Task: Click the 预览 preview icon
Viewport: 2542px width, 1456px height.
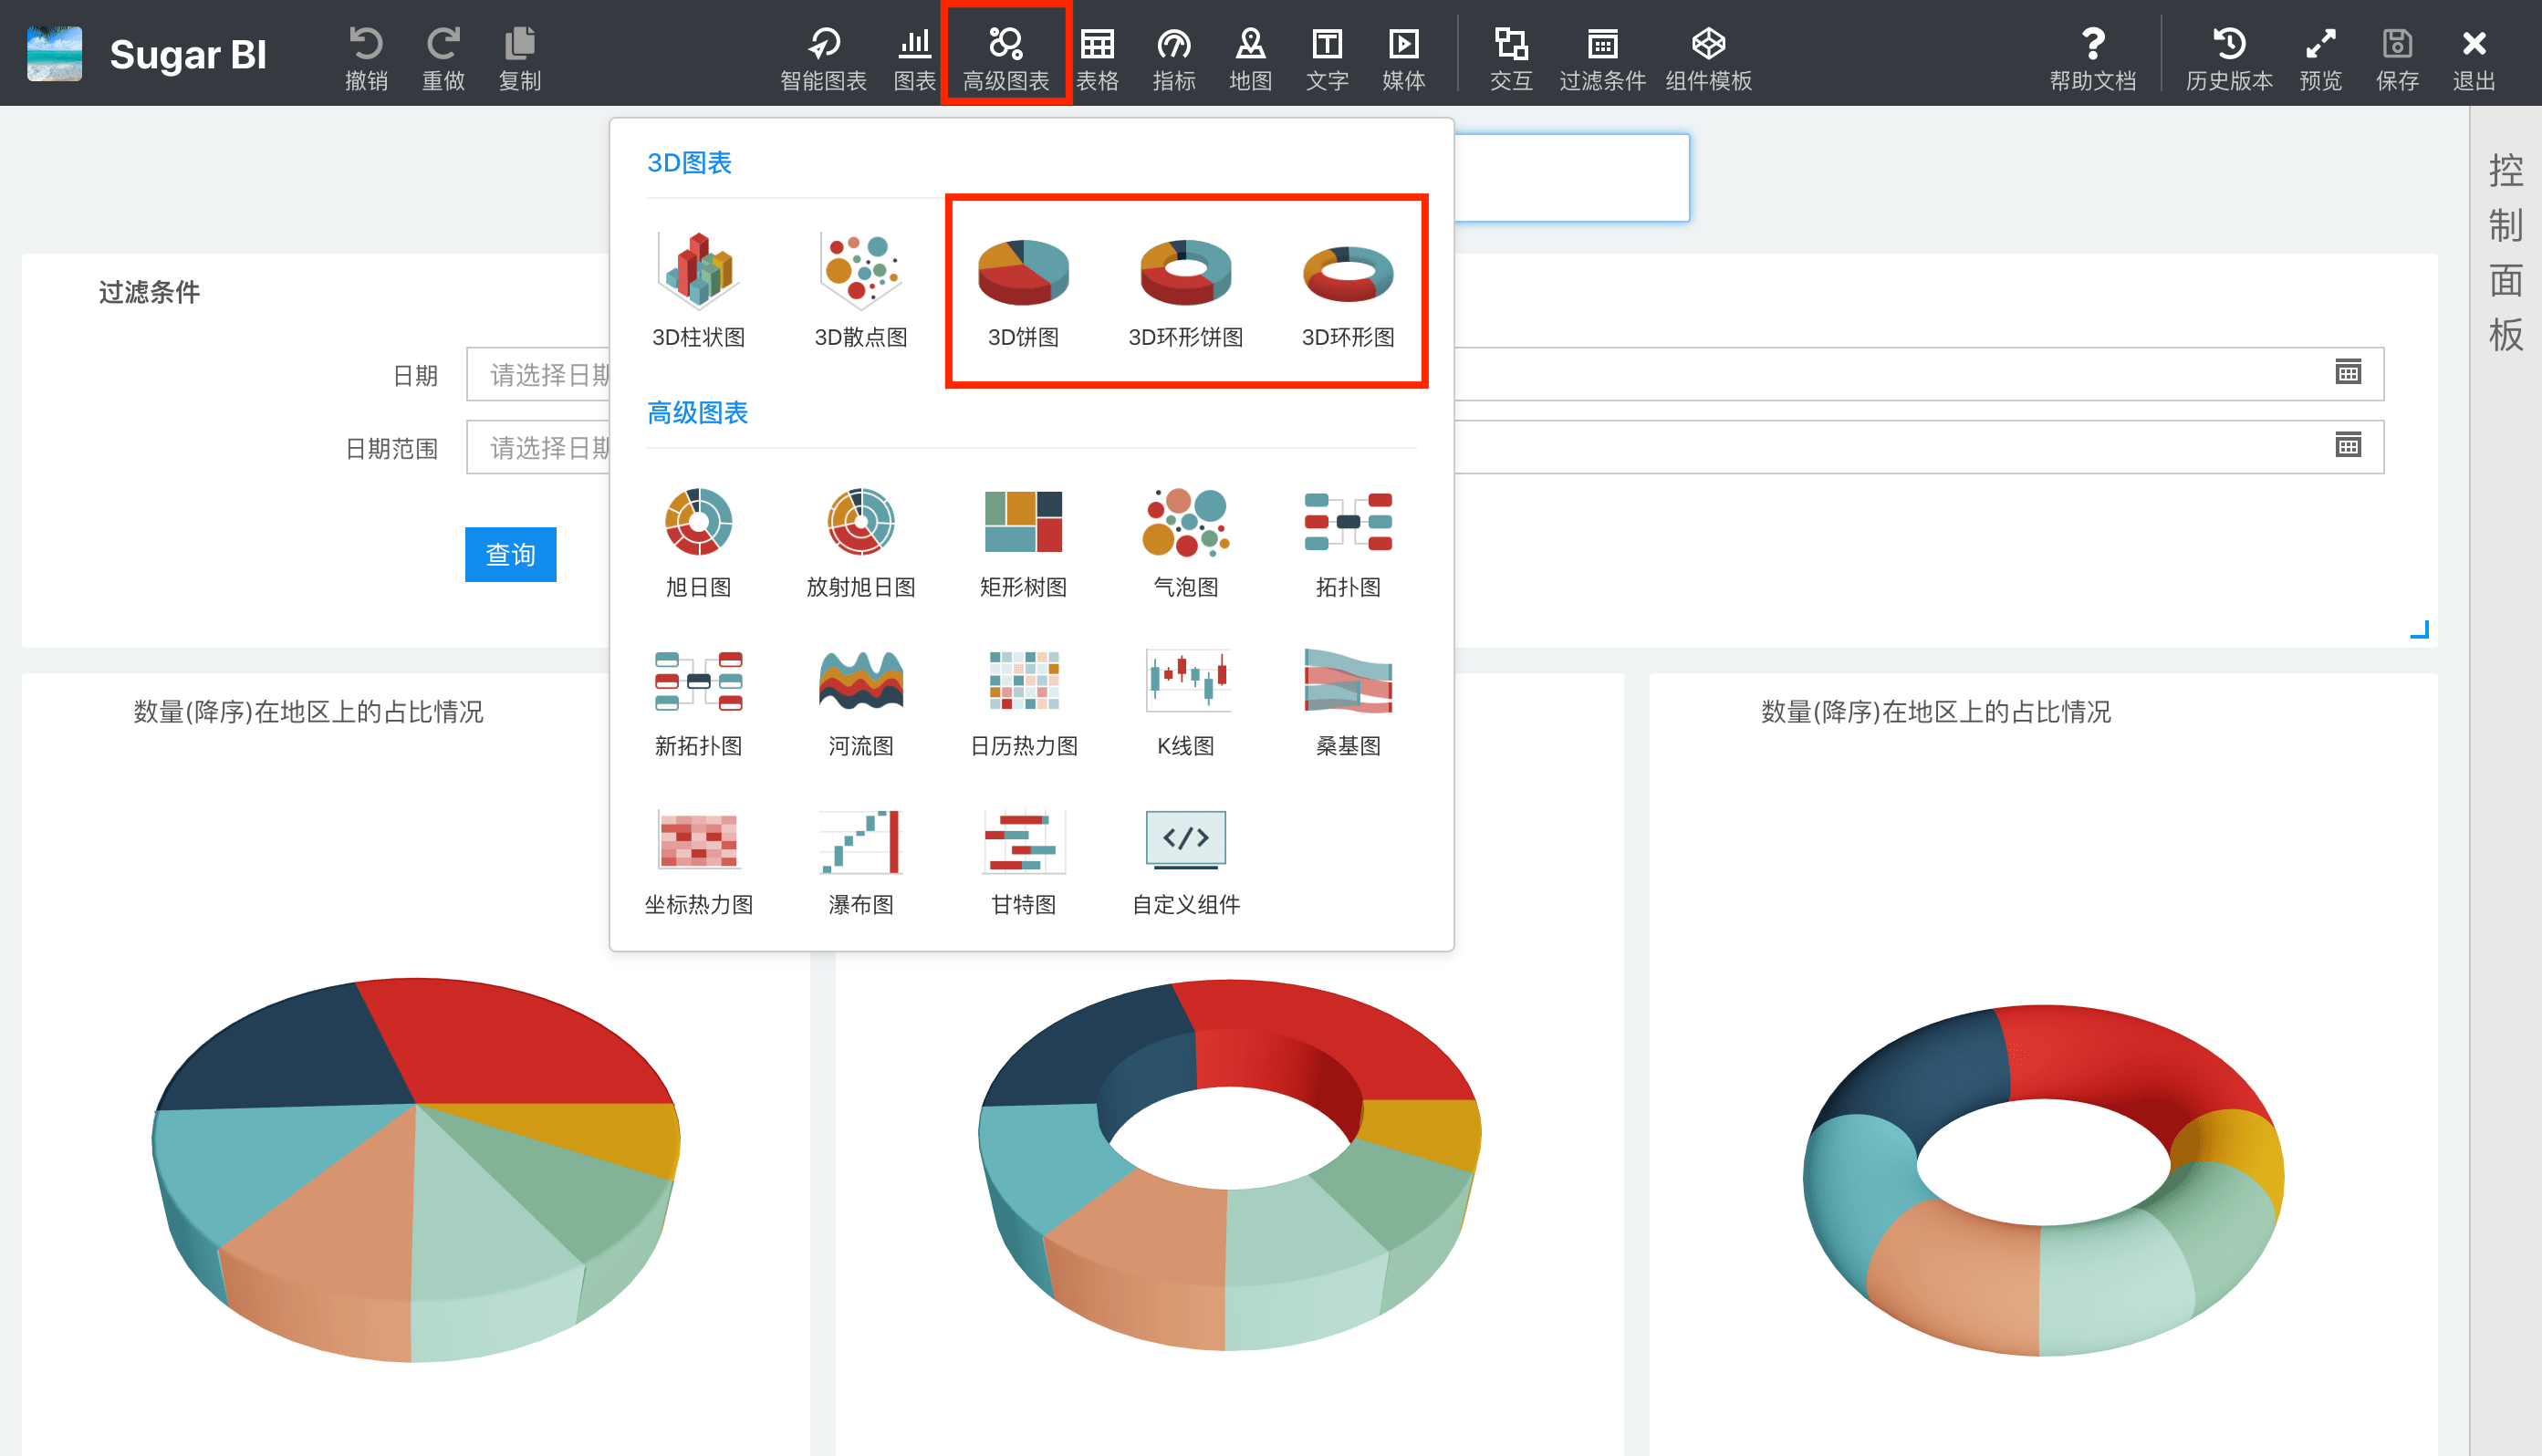Action: (x=2321, y=43)
